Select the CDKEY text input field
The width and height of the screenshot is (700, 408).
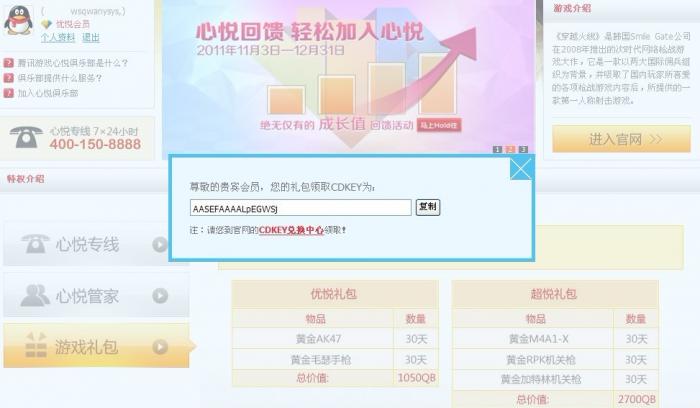[x=300, y=208]
